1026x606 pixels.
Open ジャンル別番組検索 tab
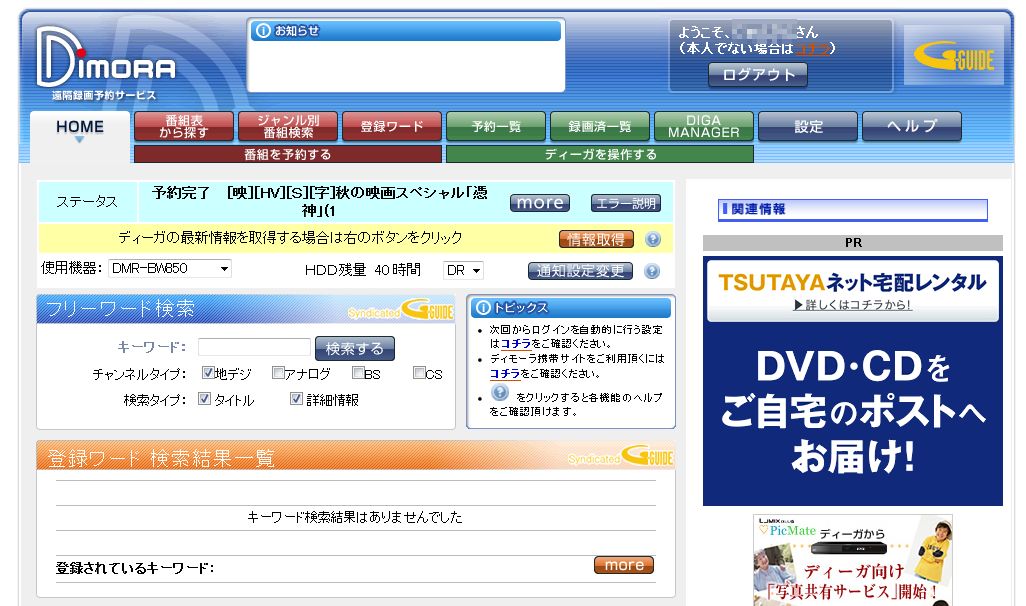(x=288, y=126)
